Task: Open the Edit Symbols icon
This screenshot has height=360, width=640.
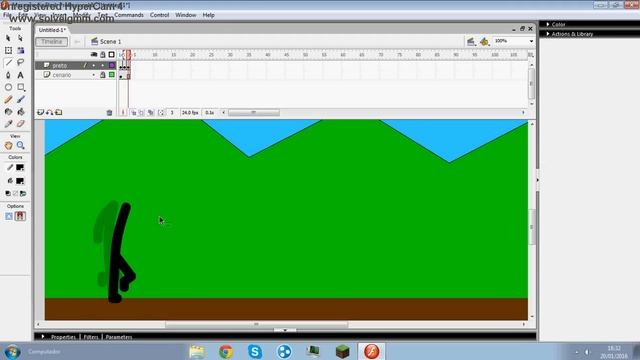Action: coord(484,41)
